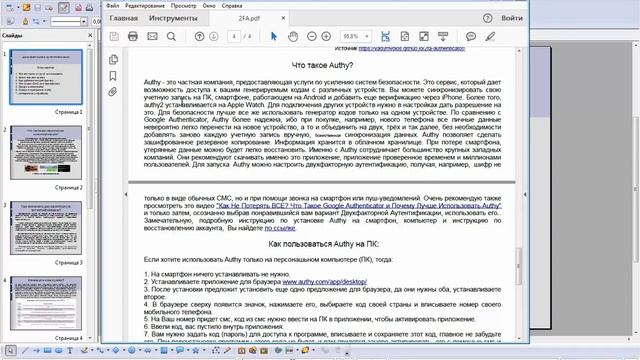This screenshot has height=360, width=640.
Task: Open the source link at top of page
Action: tap(412, 48)
